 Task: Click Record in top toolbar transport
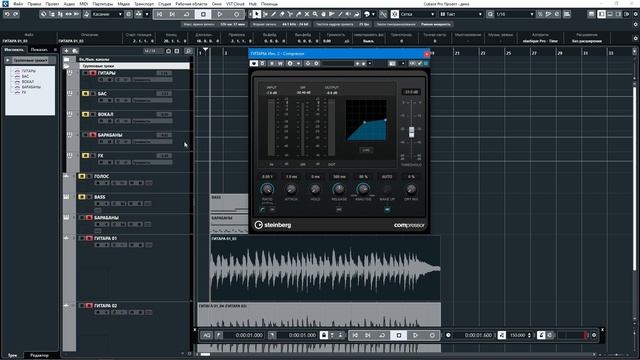[x=236, y=14]
